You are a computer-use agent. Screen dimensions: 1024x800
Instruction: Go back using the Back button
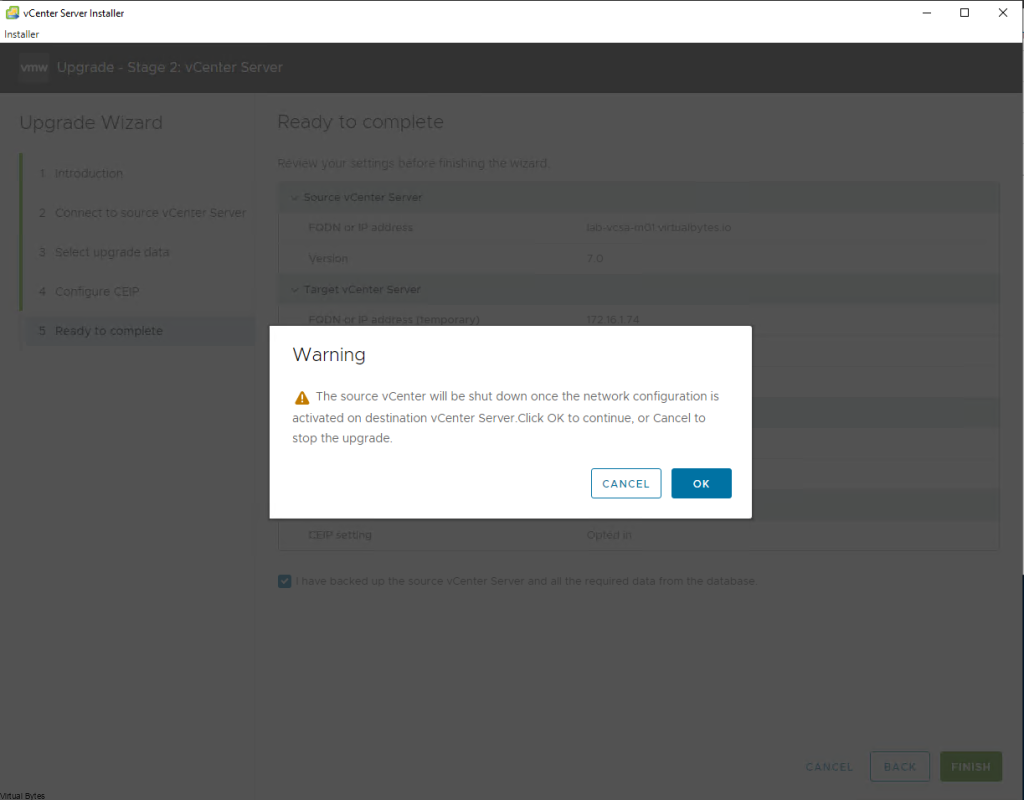[899, 767]
